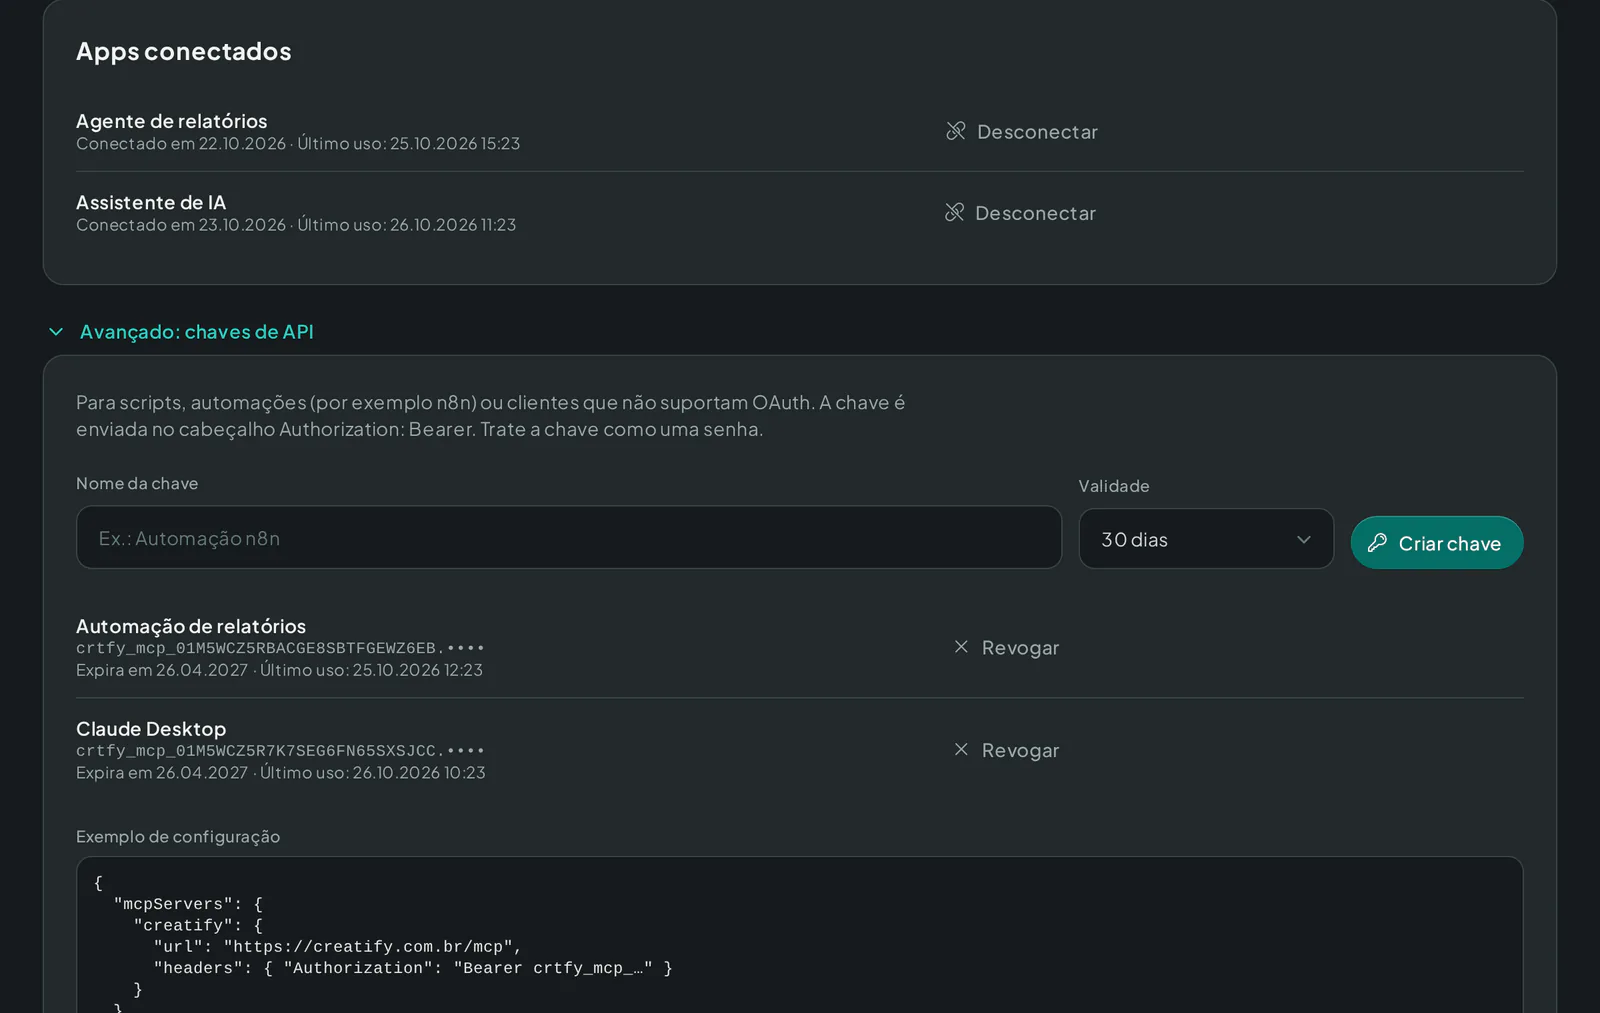Click the key string crtfy_mcp_01M5WCZ5RBACGE8SBTFGEWZ6EB

point(280,648)
